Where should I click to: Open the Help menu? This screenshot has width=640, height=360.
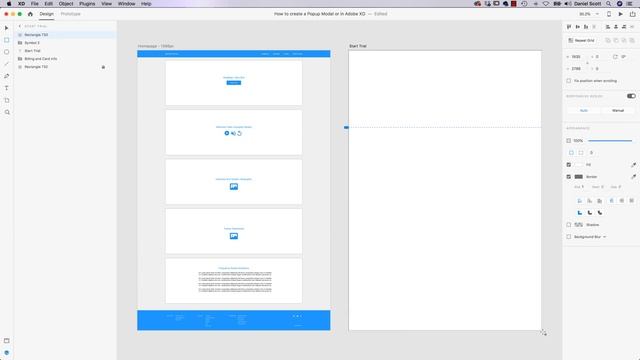coord(146,4)
